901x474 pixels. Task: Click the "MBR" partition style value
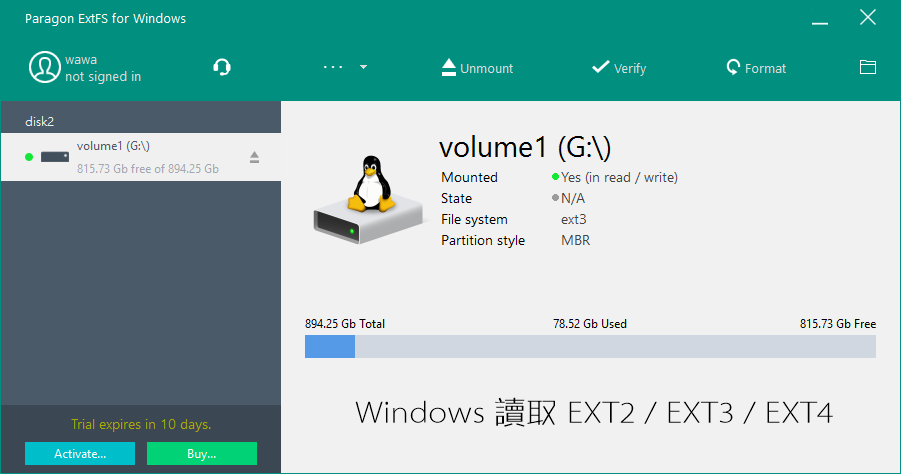[x=575, y=240]
